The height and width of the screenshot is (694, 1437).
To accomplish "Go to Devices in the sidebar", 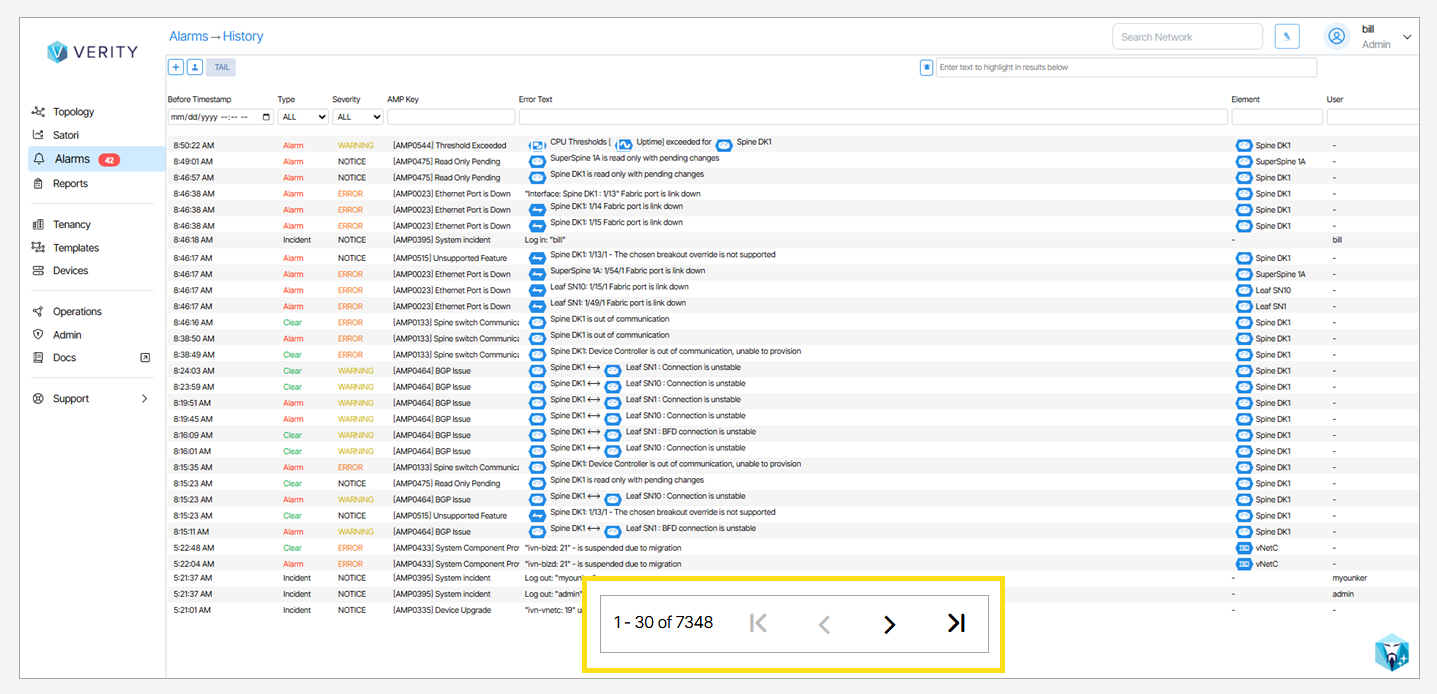I will coord(70,271).
